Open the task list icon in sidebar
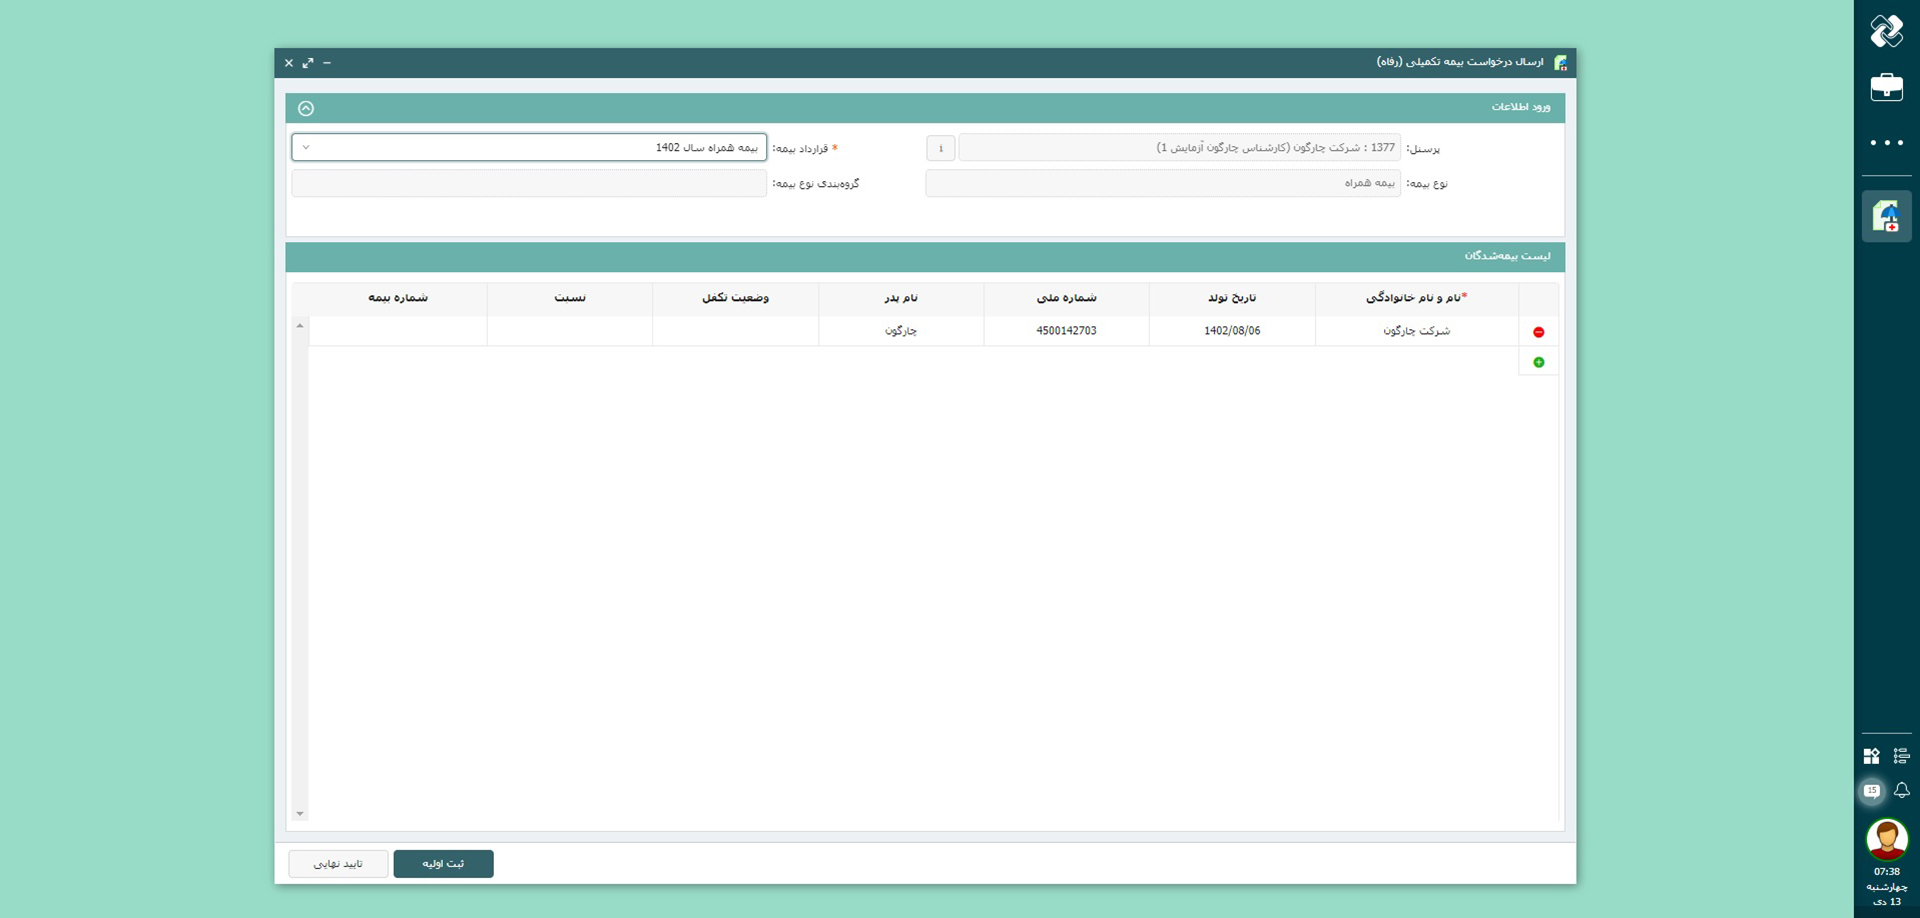This screenshot has width=1920, height=918. click(1901, 756)
